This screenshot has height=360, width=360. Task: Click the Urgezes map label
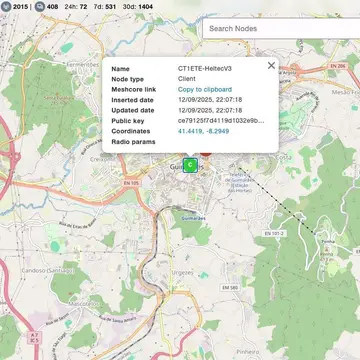182,273
